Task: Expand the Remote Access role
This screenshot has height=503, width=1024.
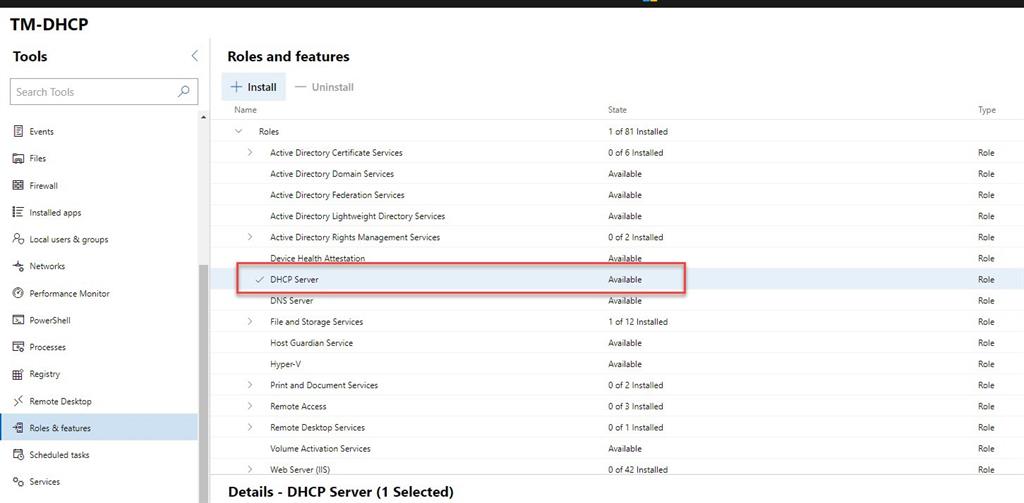Action: [249, 406]
